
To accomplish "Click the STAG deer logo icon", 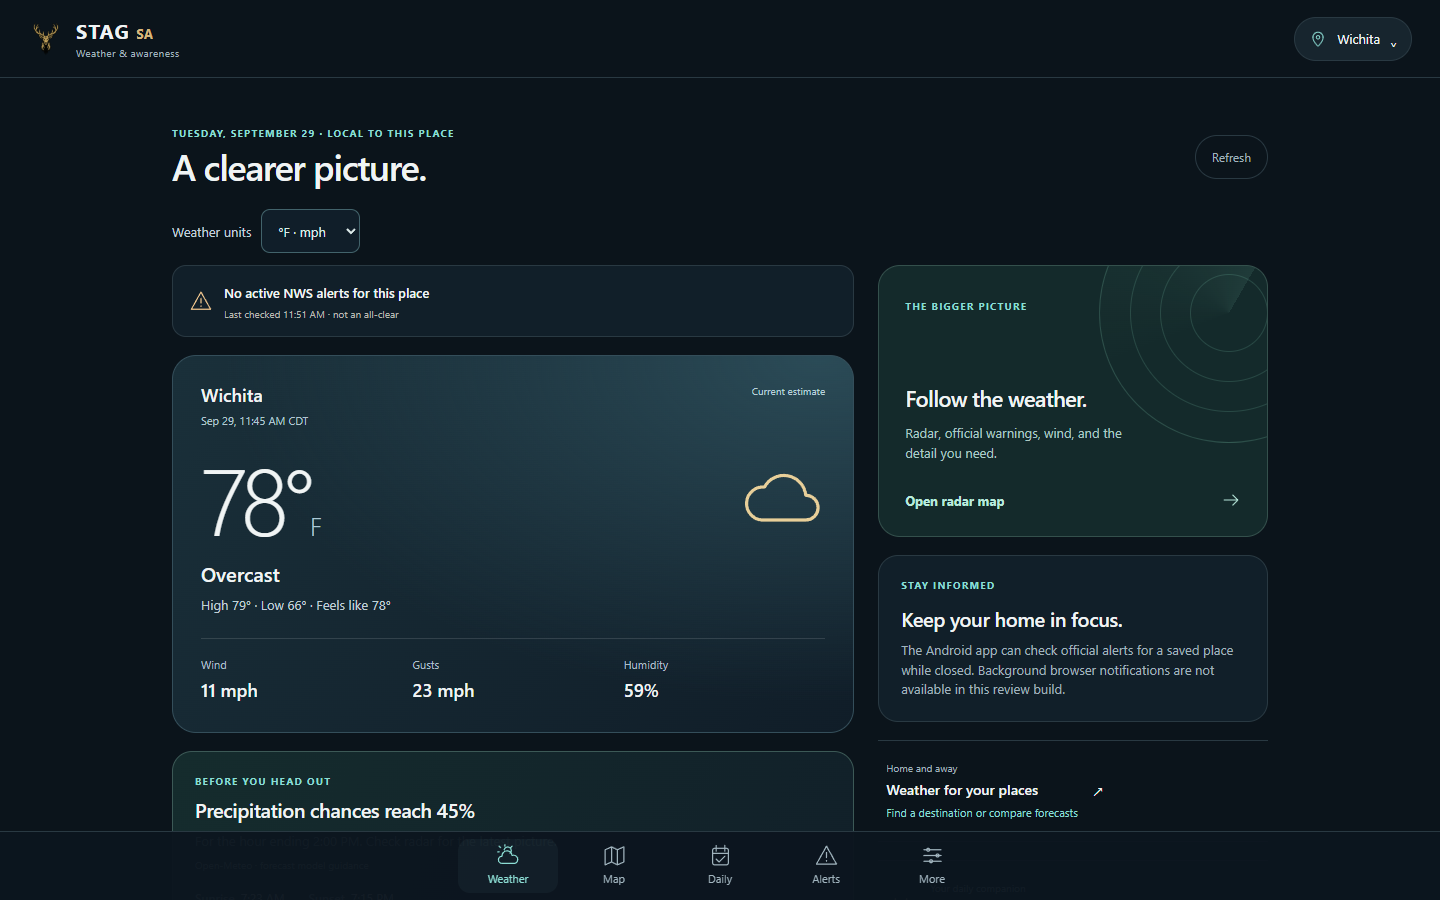I will coord(45,38).
